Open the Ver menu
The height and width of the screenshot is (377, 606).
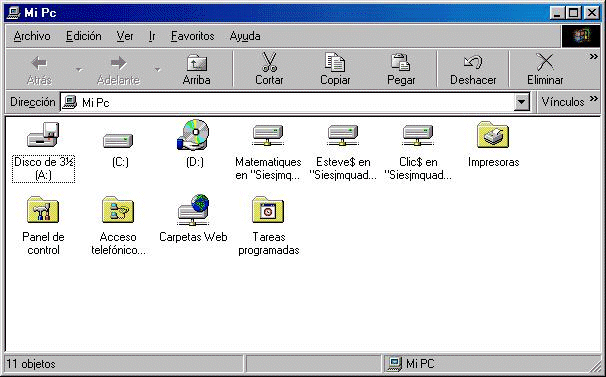pyautogui.click(x=125, y=36)
